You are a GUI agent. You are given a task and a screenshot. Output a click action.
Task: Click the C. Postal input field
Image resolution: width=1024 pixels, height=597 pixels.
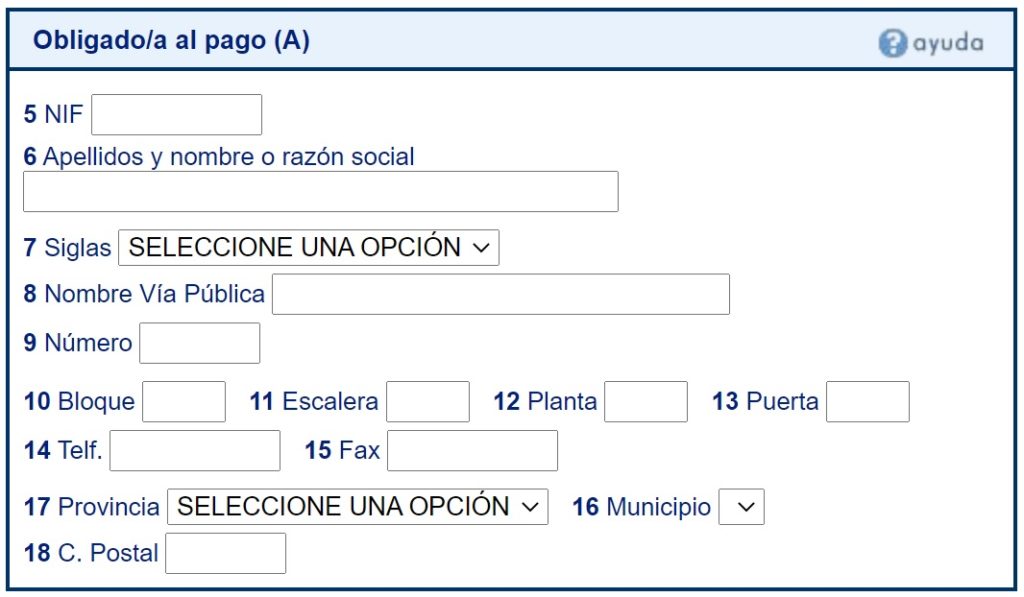click(x=225, y=553)
